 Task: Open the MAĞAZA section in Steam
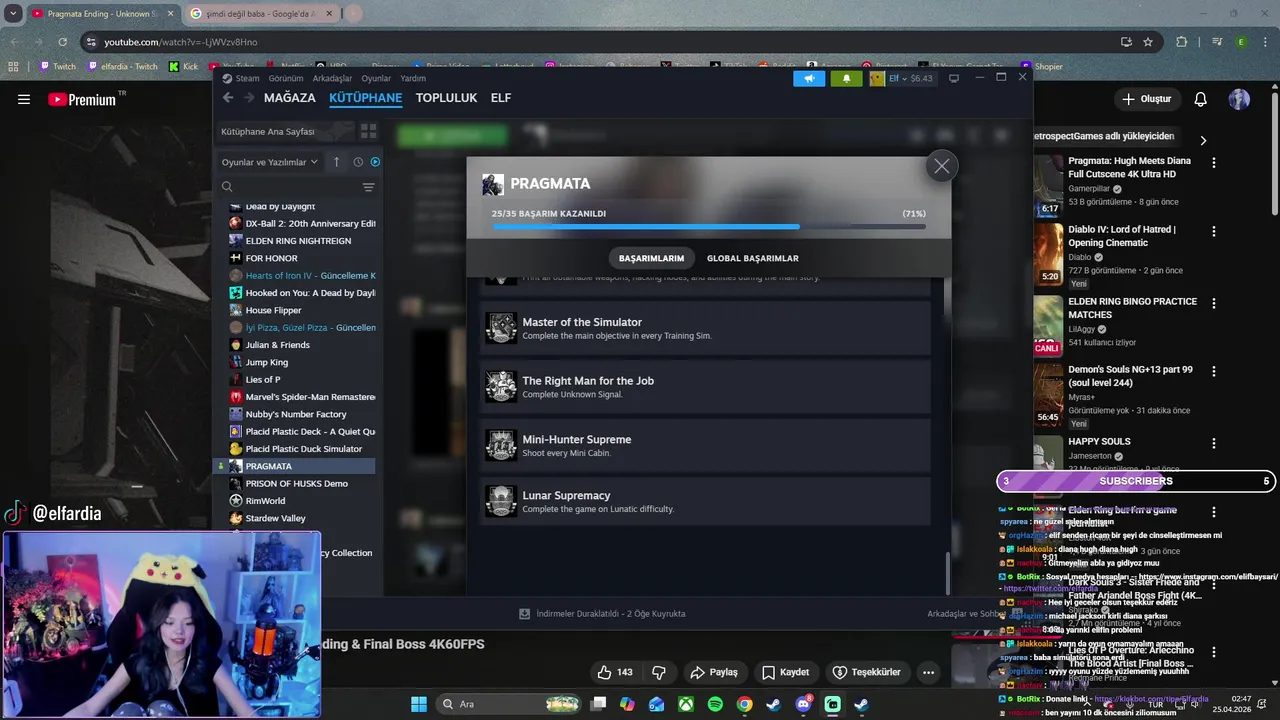290,98
